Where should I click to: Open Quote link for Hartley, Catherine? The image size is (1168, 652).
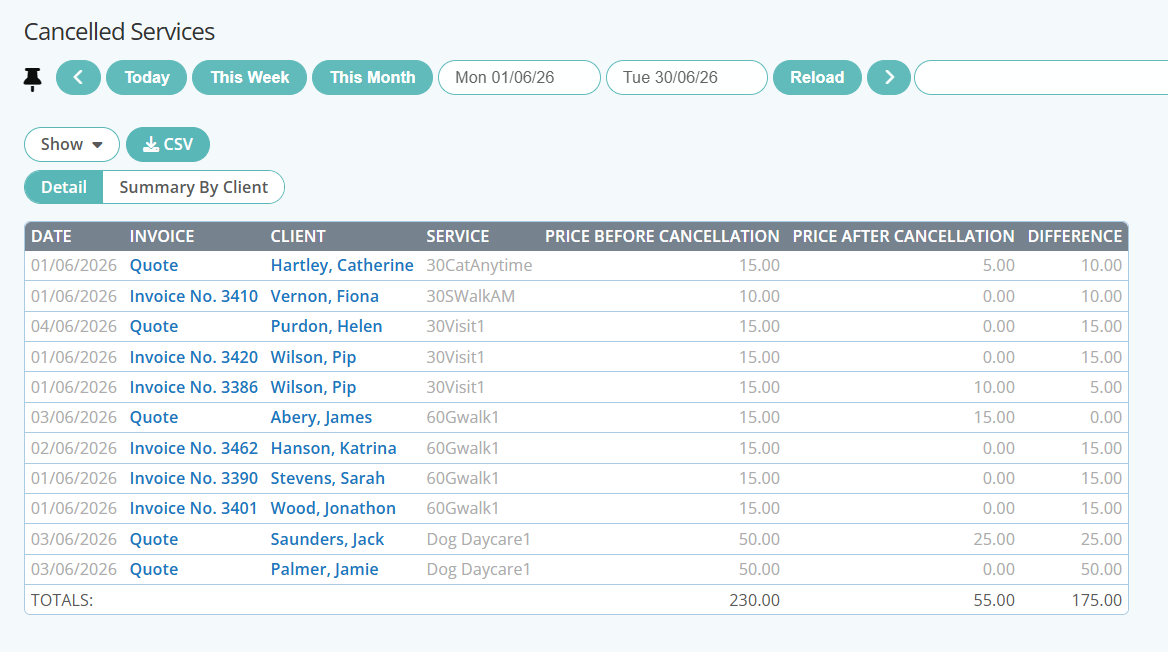(154, 265)
